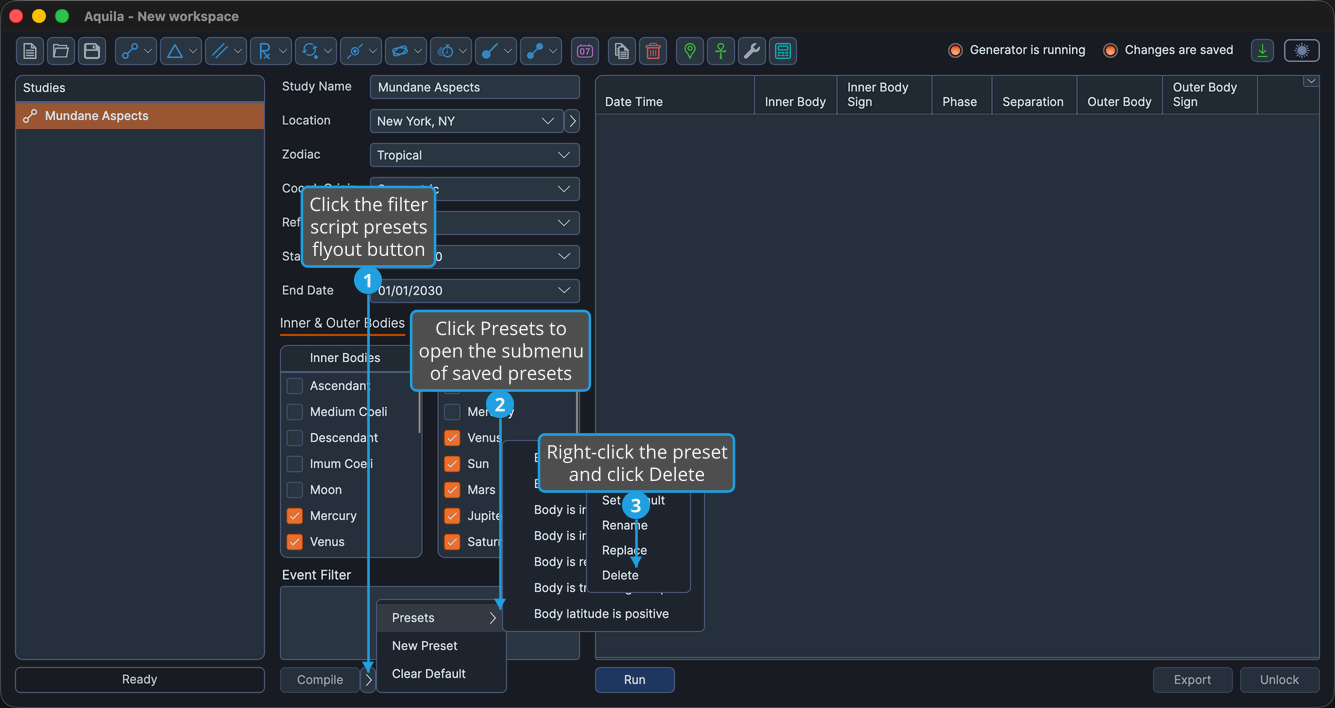Open the Location dropdown showing New York, NY
Screen dimensions: 1335x708
466,121
